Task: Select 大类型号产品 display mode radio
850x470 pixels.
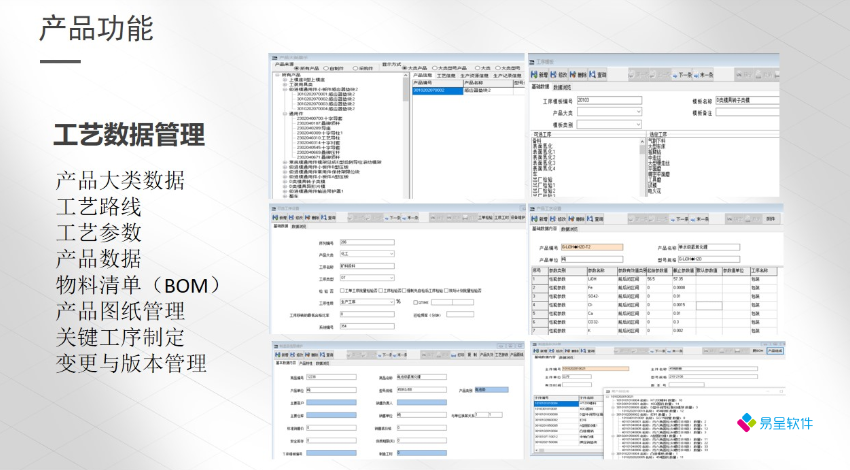Action: (435, 68)
